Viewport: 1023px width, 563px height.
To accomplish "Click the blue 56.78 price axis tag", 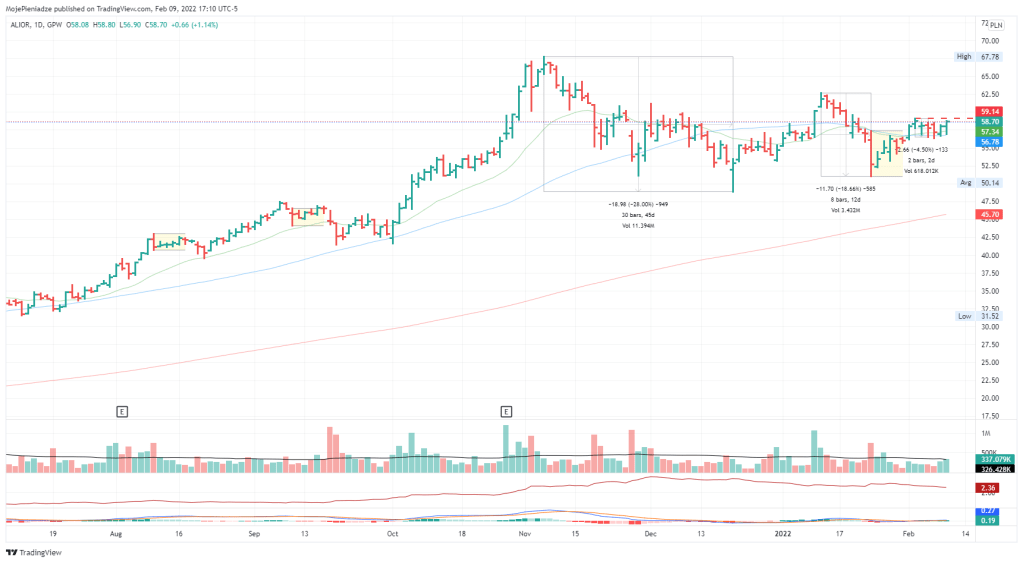I will pyautogui.click(x=992, y=142).
